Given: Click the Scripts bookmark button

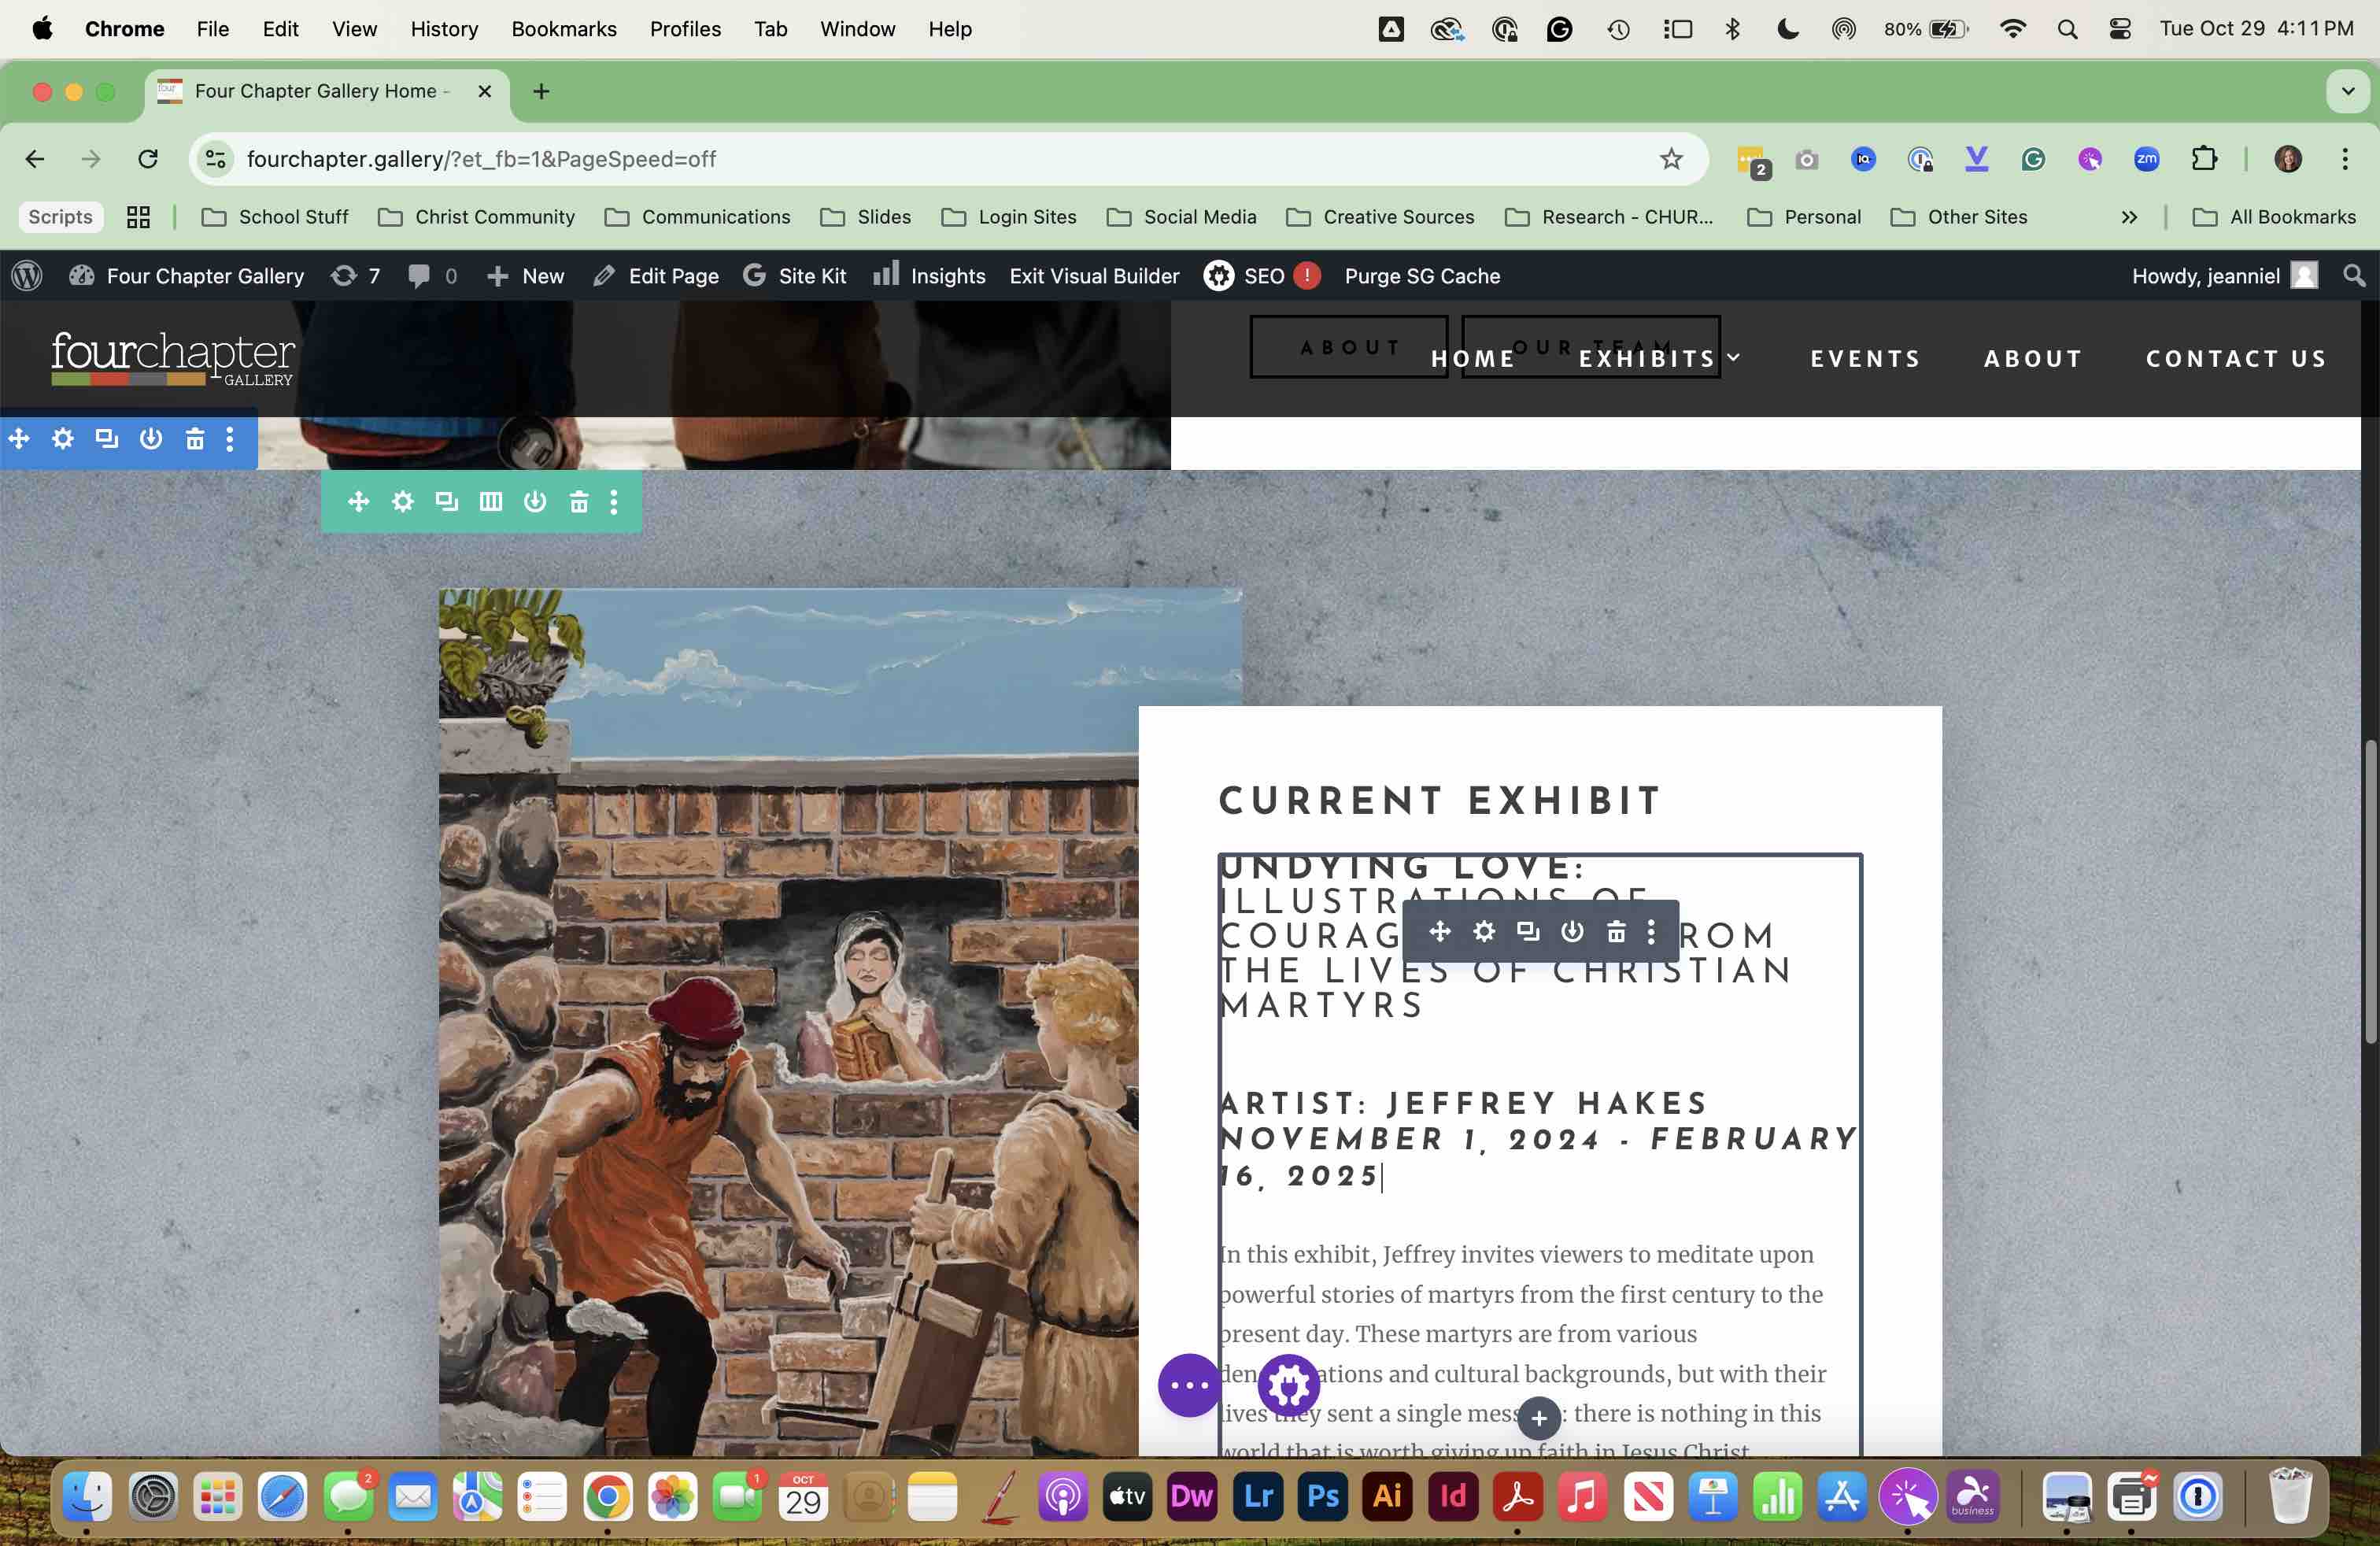Looking at the screenshot, I should [x=60, y=217].
